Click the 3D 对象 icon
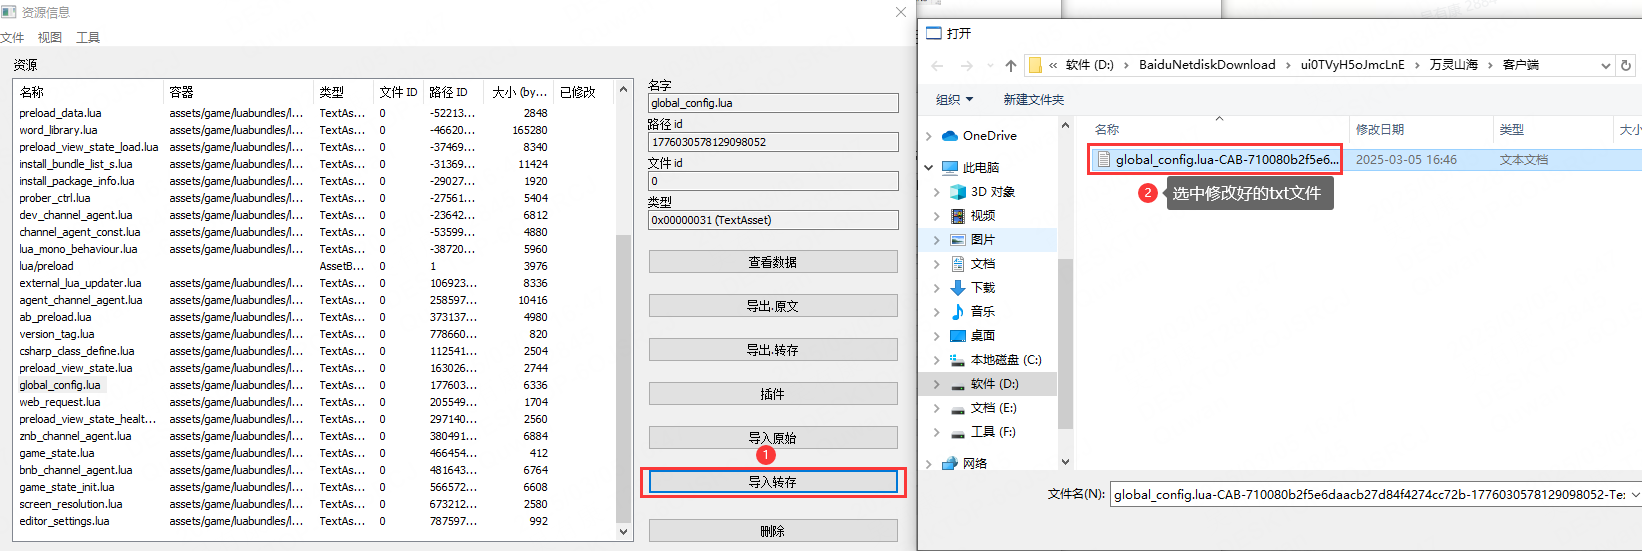Screen dimensions: 1642x551 pos(958,192)
